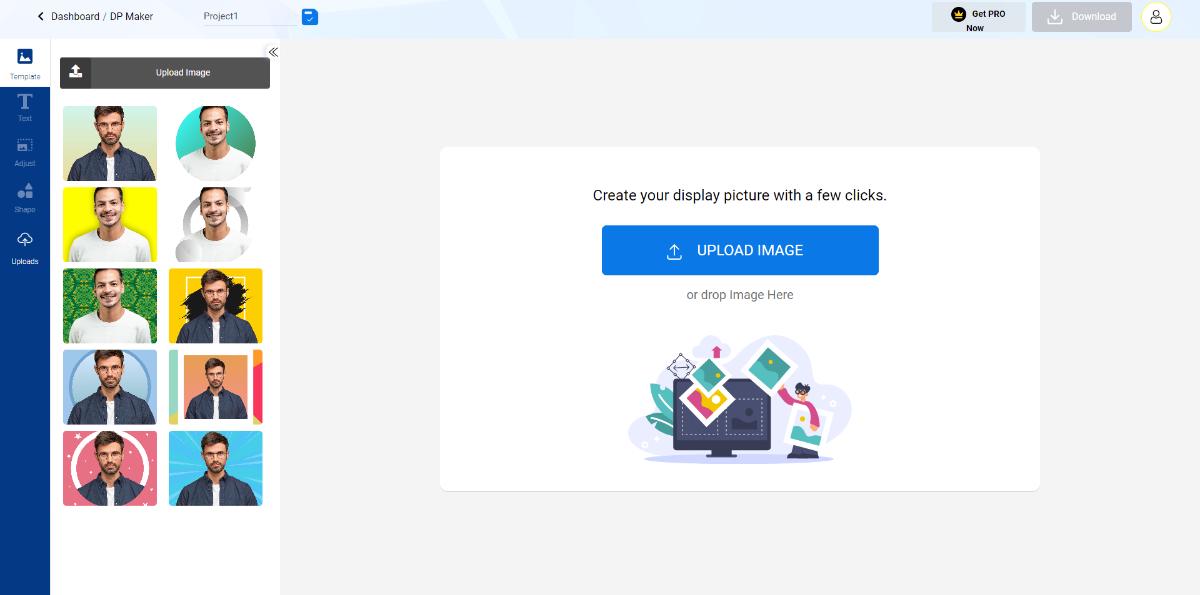The image size is (1200, 595).
Task: Click the Download button
Action: click(x=1081, y=17)
